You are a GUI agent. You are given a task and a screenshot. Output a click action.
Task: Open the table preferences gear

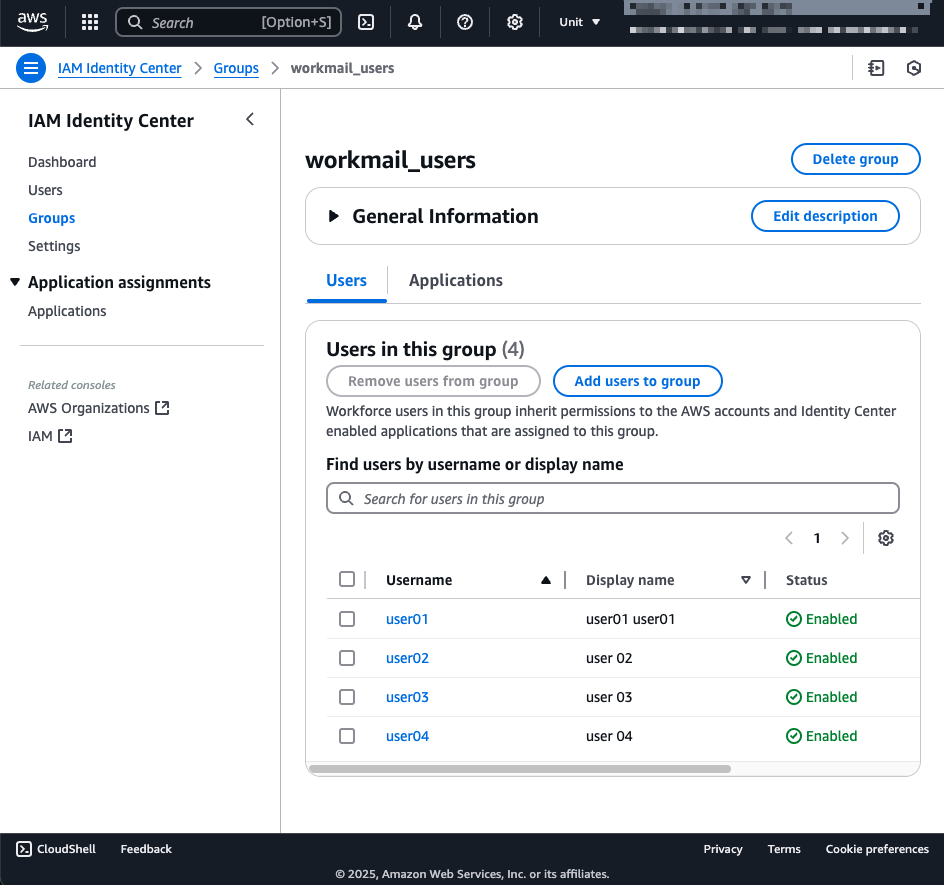click(885, 538)
